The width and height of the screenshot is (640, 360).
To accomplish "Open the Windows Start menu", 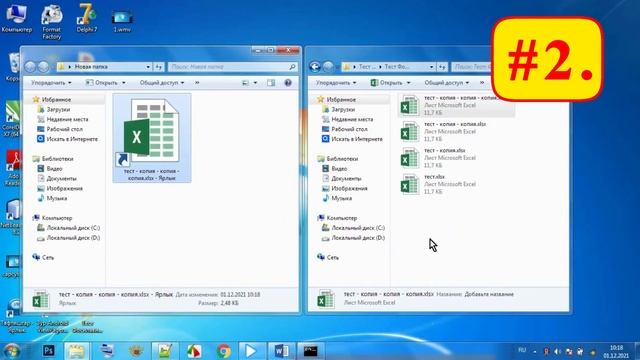I will (x=11, y=351).
